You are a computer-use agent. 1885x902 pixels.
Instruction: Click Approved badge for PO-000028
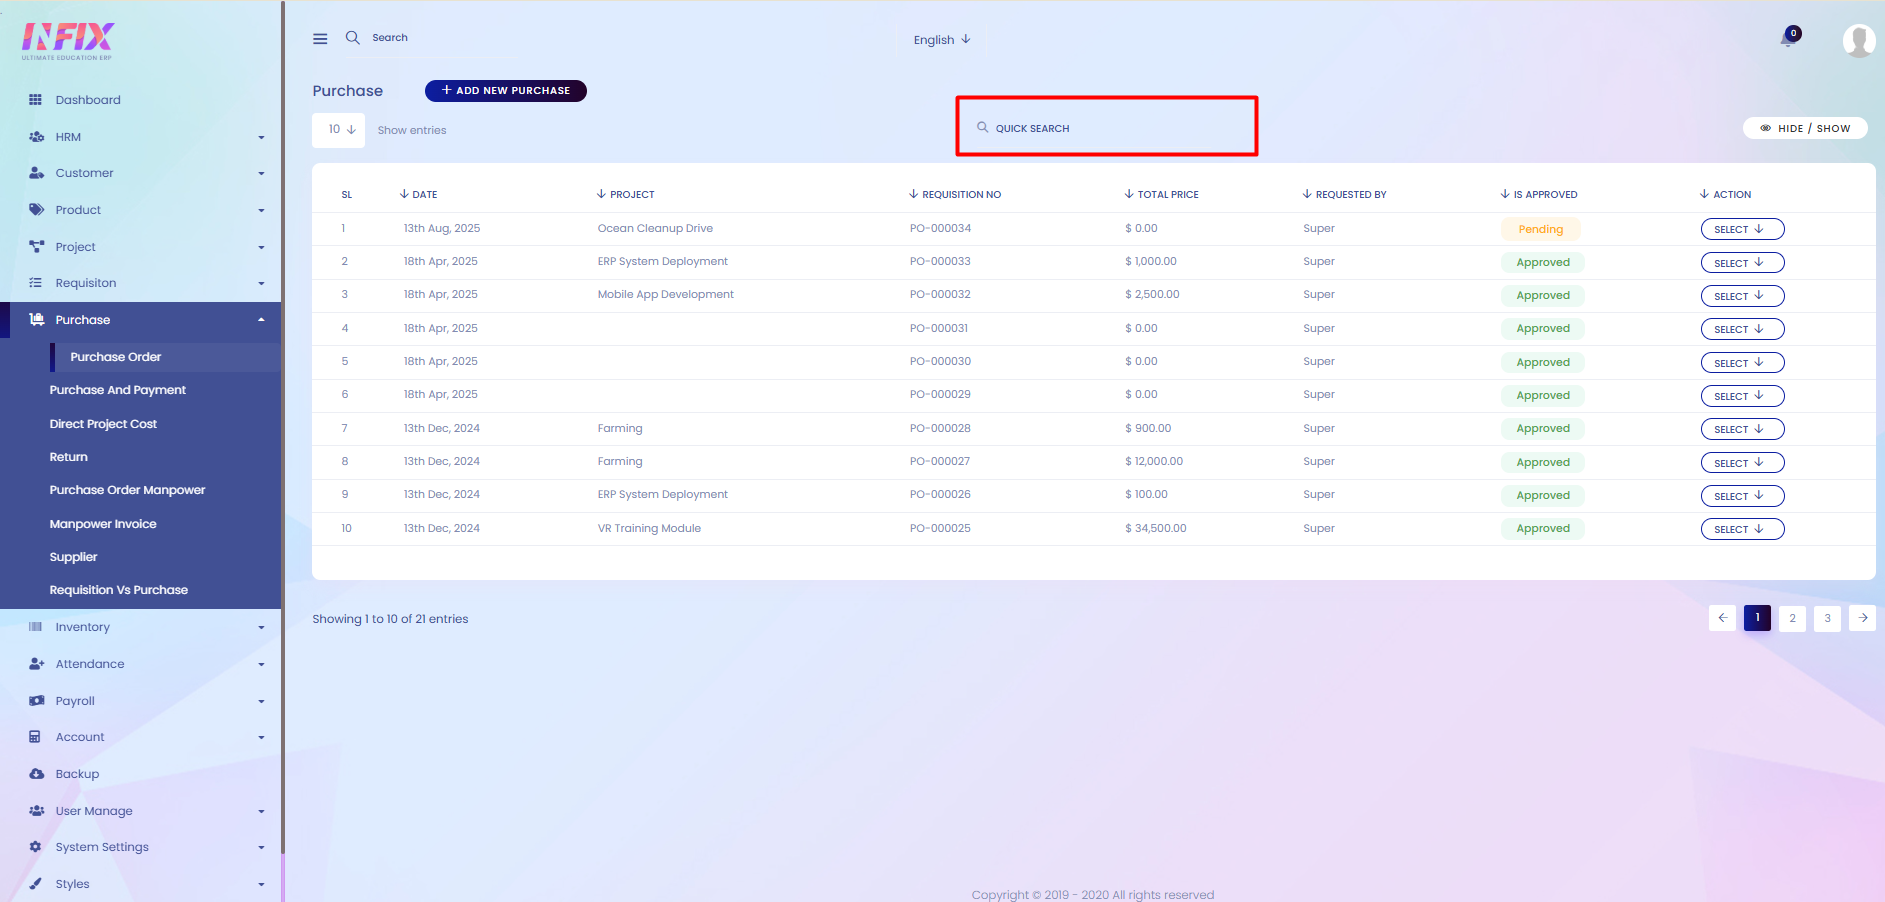click(x=1543, y=429)
